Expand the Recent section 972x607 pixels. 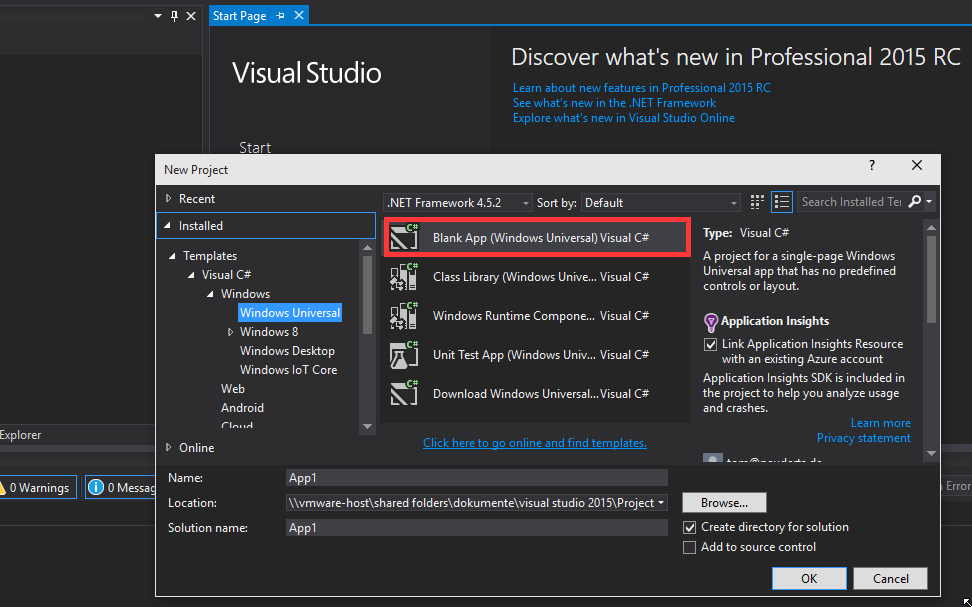click(x=168, y=198)
